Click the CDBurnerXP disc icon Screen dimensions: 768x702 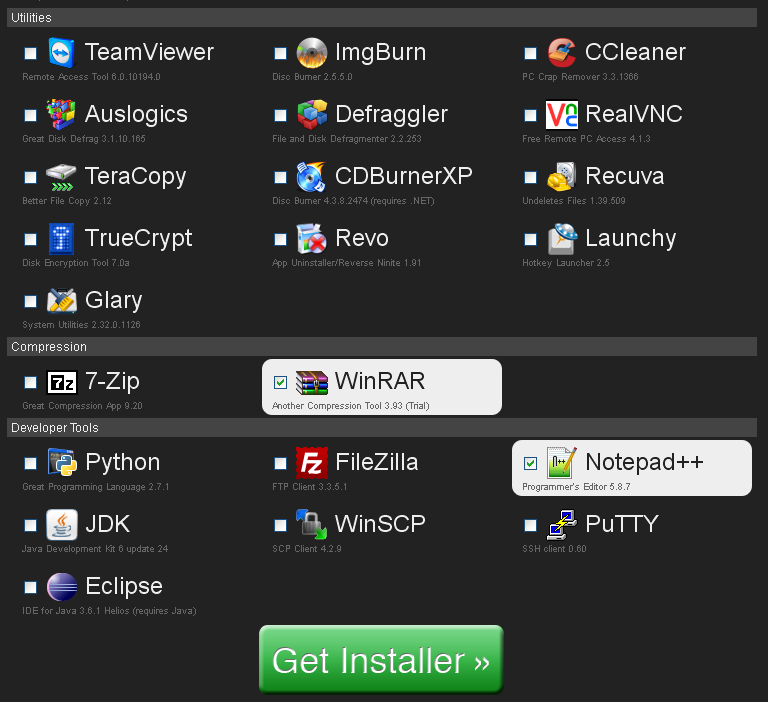tap(311, 176)
